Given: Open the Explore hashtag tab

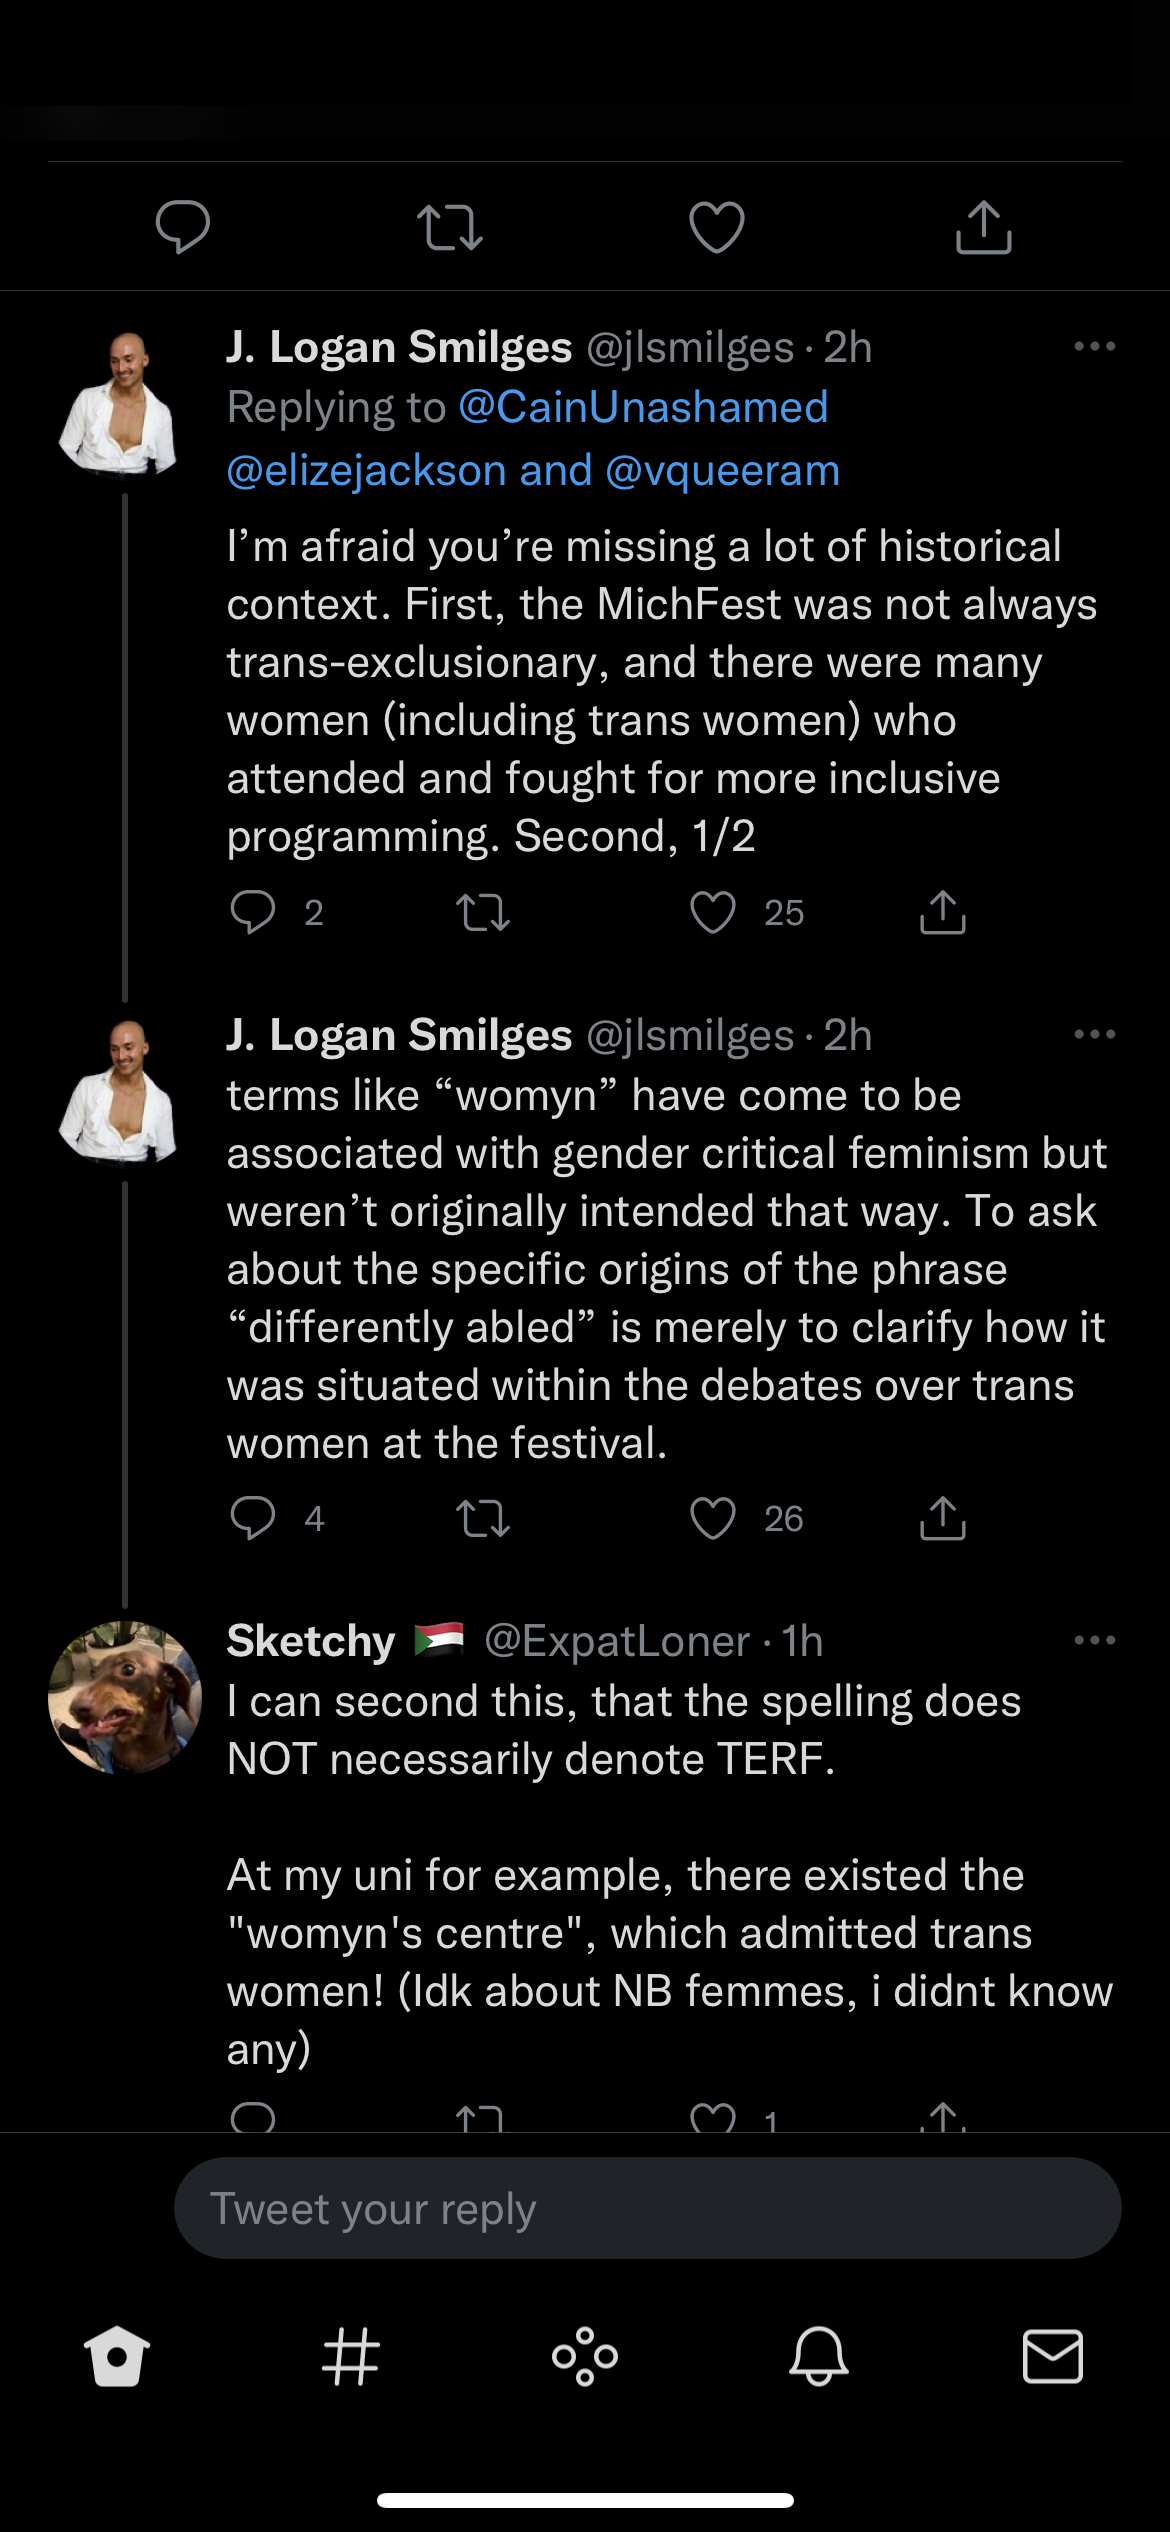Looking at the screenshot, I should coord(351,2356).
